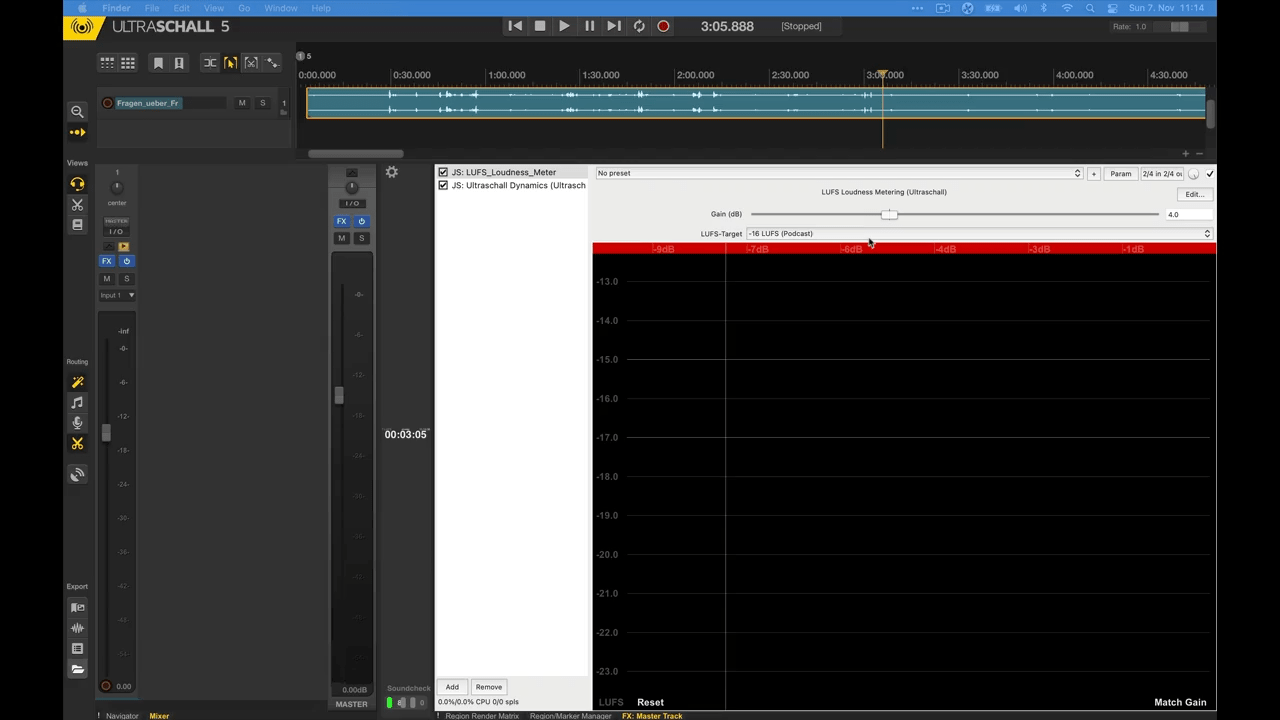Select Routing microphone icon
Viewport: 1280px width, 720px height.
(x=77, y=423)
